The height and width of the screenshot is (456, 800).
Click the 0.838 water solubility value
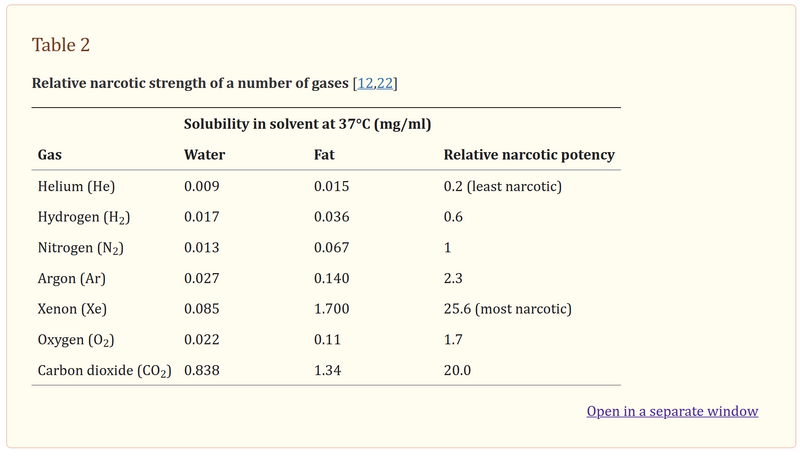202,371
